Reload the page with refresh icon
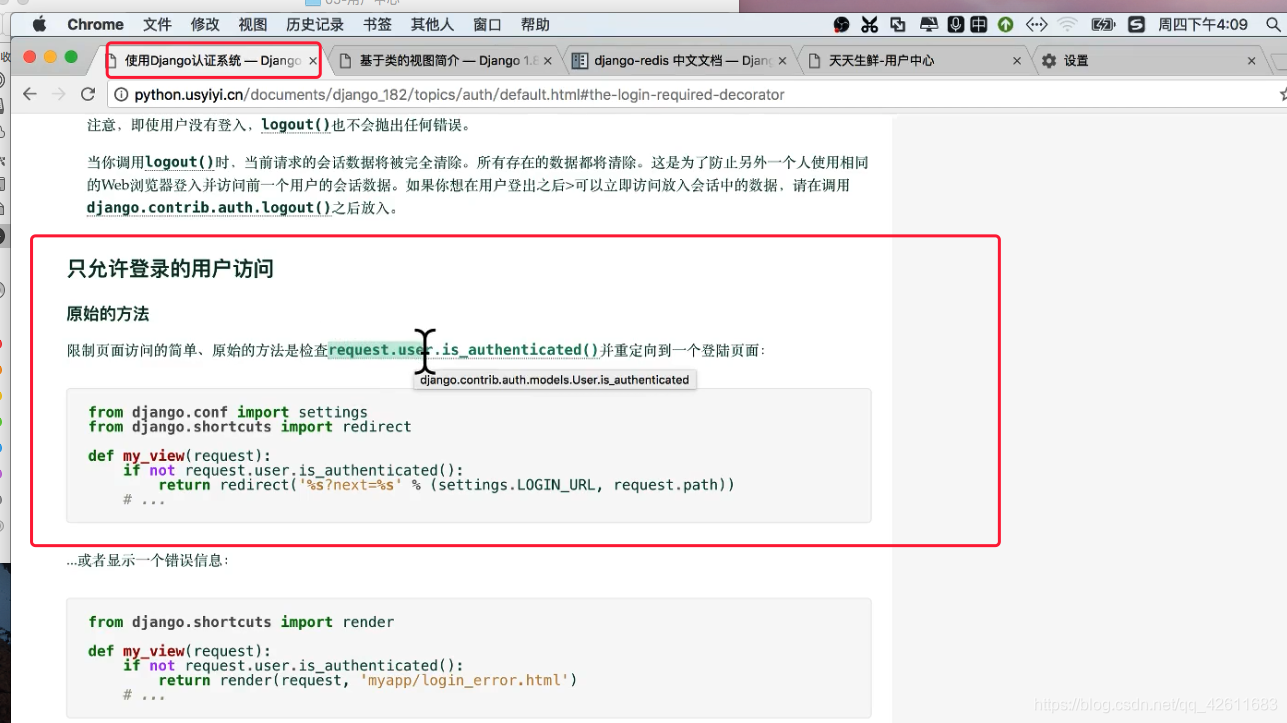The height and width of the screenshot is (723, 1287). point(88,94)
